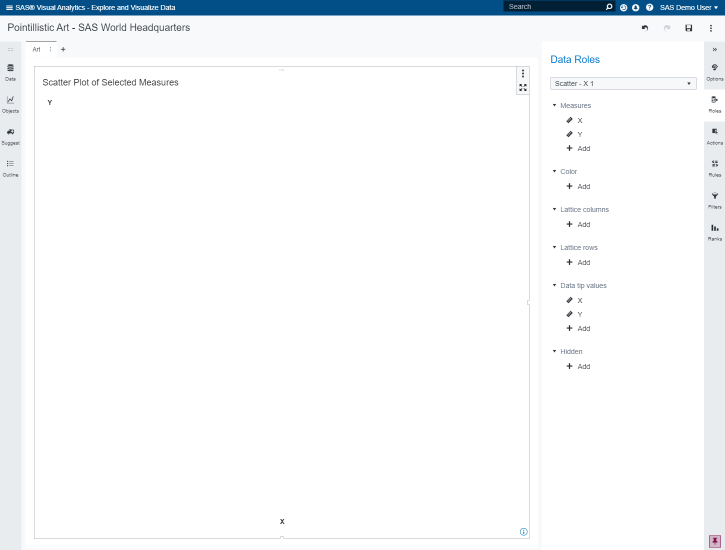Open the Rules pane
The height and width of the screenshot is (550, 725).
tap(714, 169)
